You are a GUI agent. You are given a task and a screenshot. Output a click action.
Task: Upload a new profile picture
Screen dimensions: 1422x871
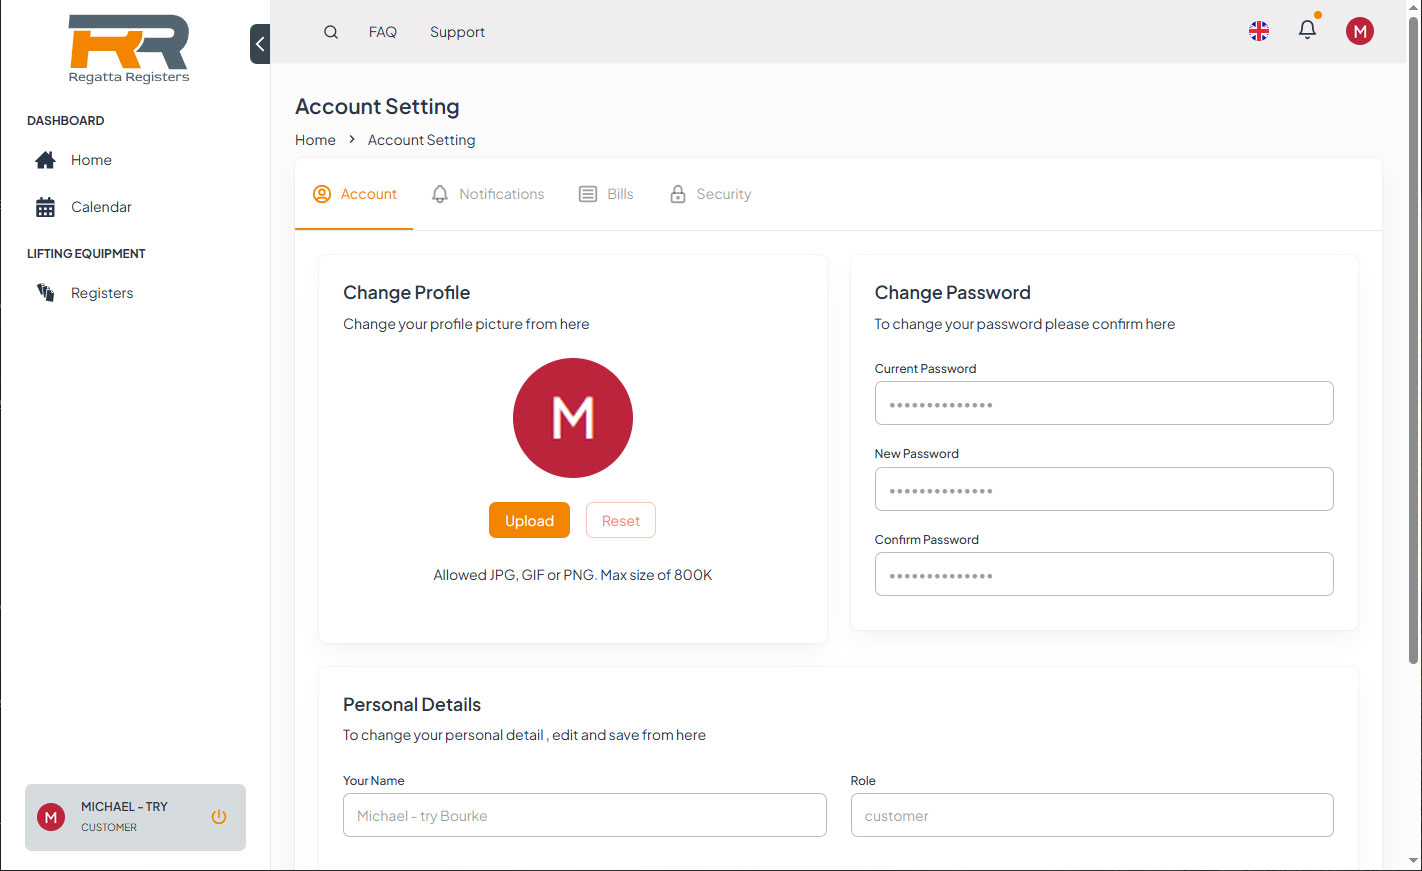point(529,520)
